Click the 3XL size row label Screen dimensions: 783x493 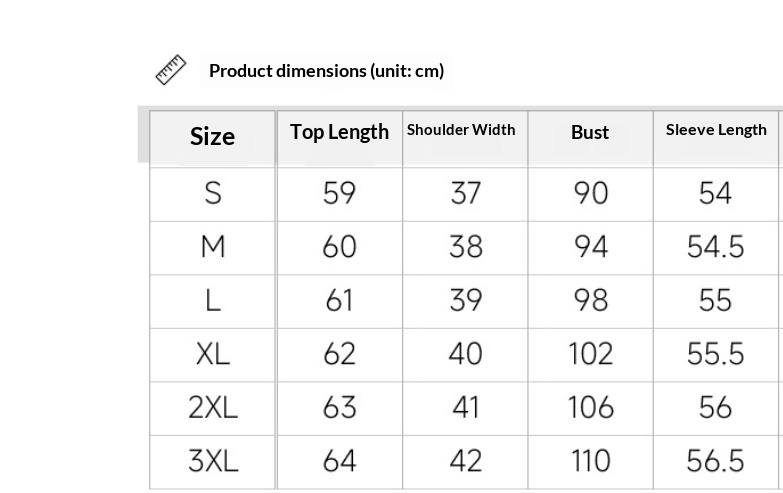pyautogui.click(x=212, y=461)
